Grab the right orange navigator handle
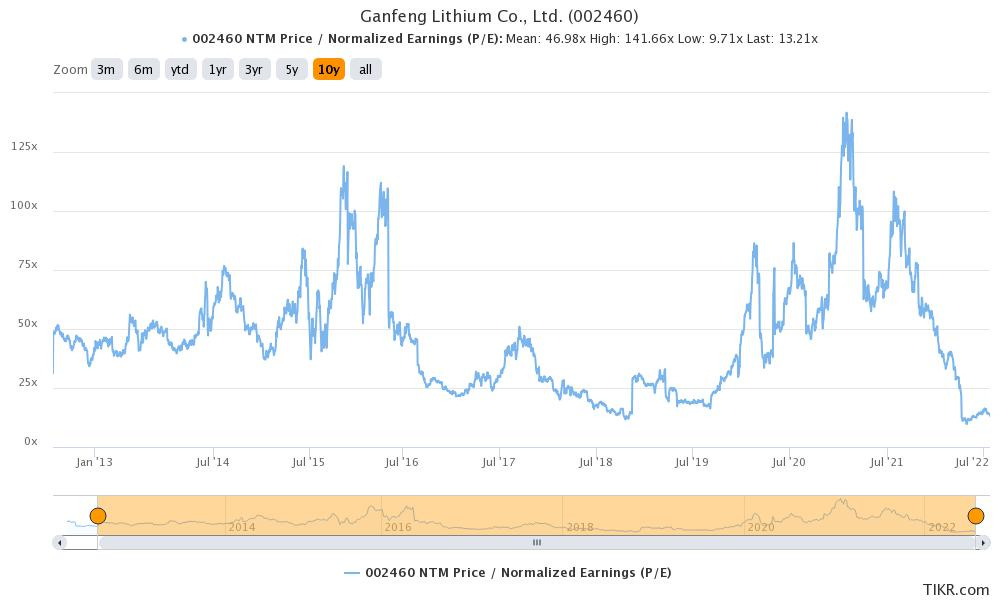This screenshot has width=1000, height=600. pyautogui.click(x=976, y=516)
